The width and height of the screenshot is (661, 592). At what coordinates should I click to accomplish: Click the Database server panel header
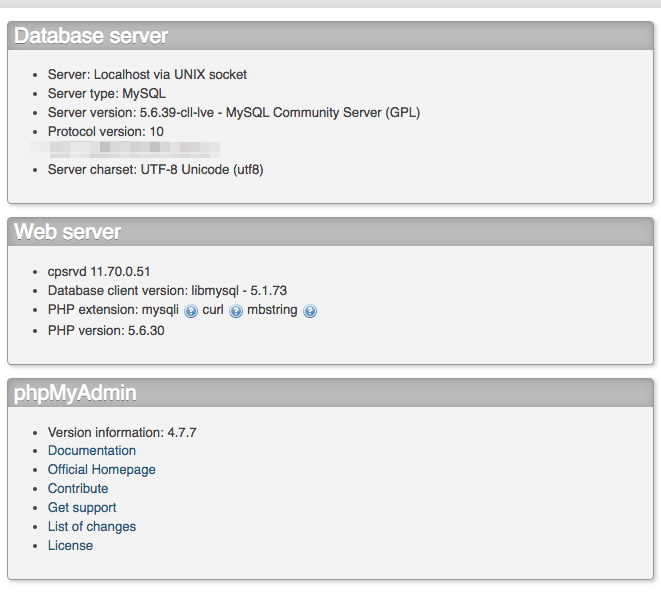coord(330,36)
